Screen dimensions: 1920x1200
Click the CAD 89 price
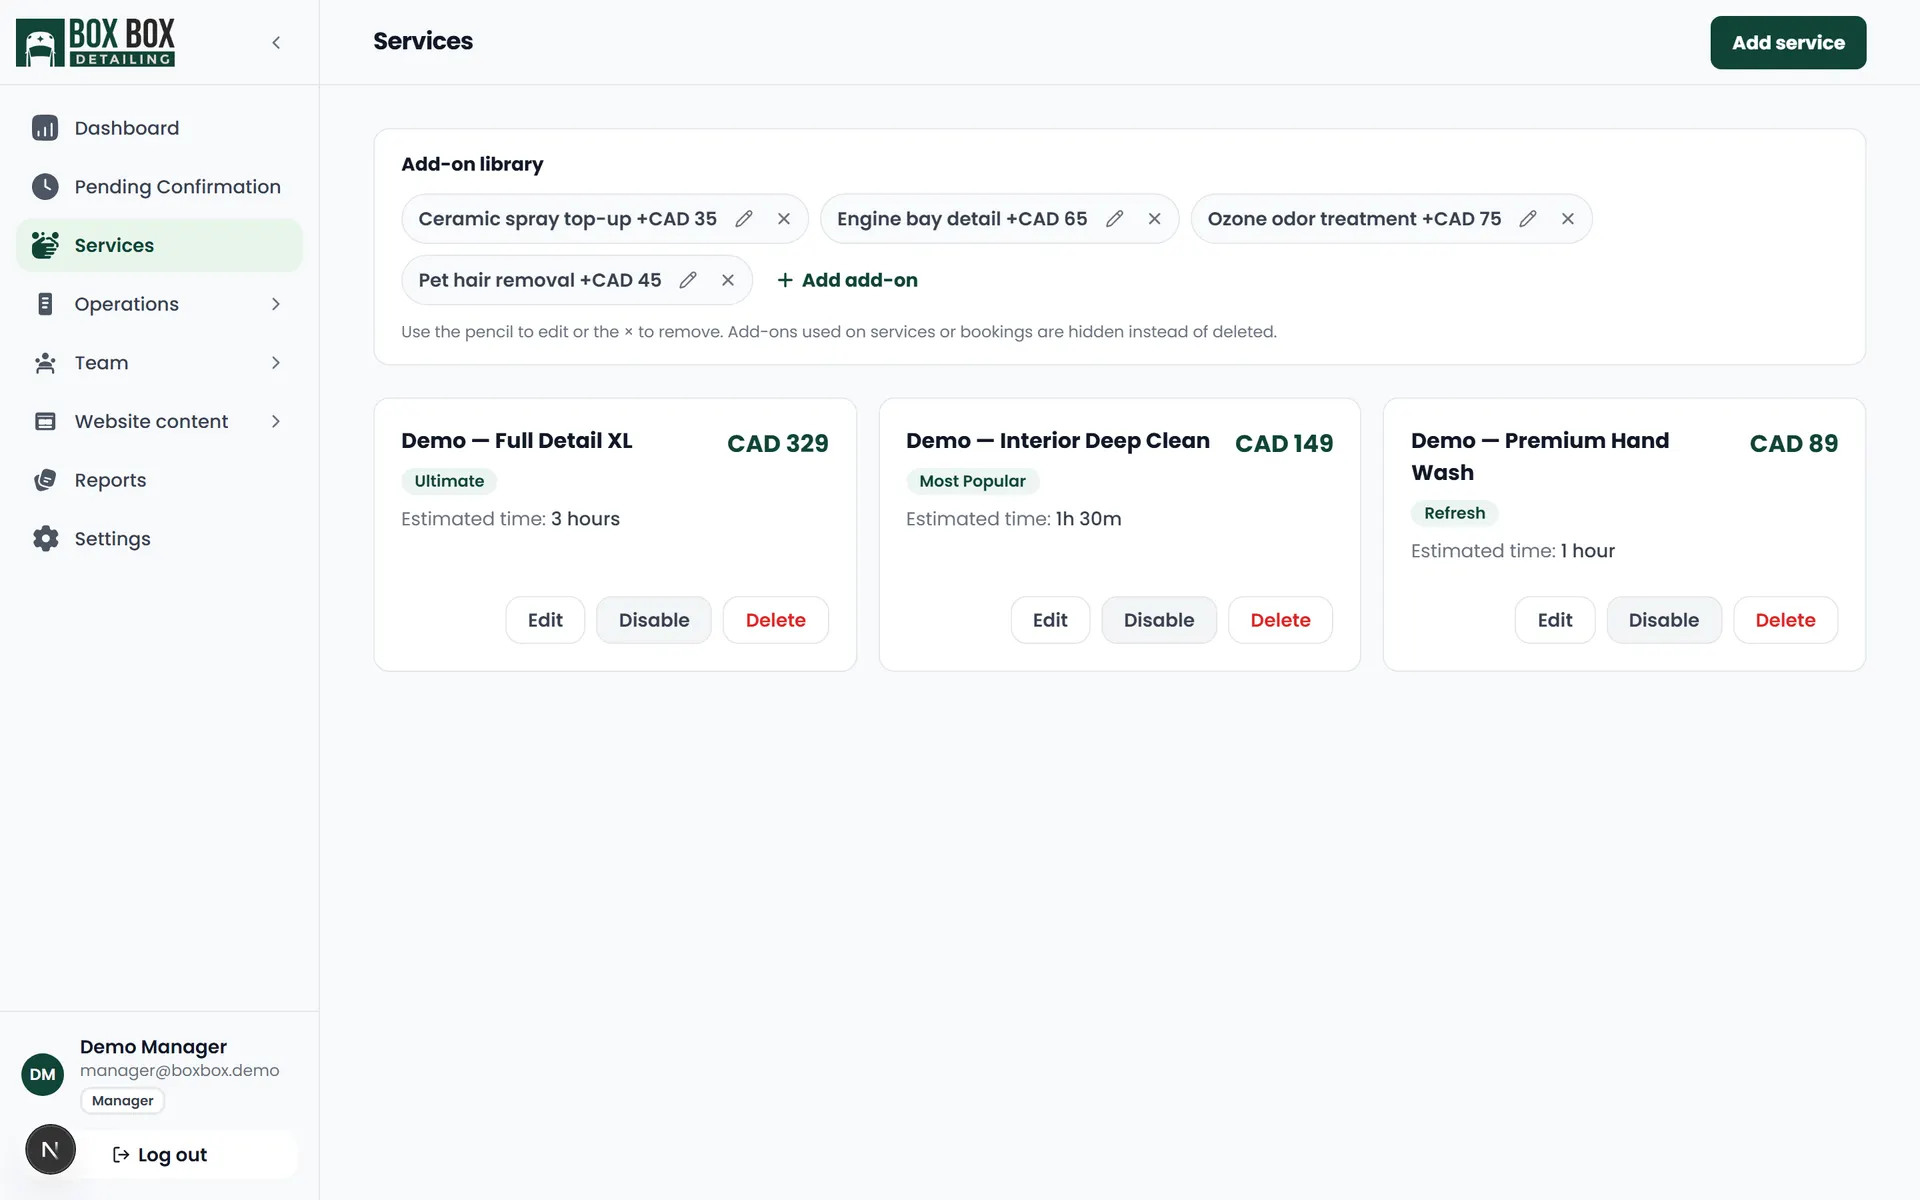pos(1794,443)
